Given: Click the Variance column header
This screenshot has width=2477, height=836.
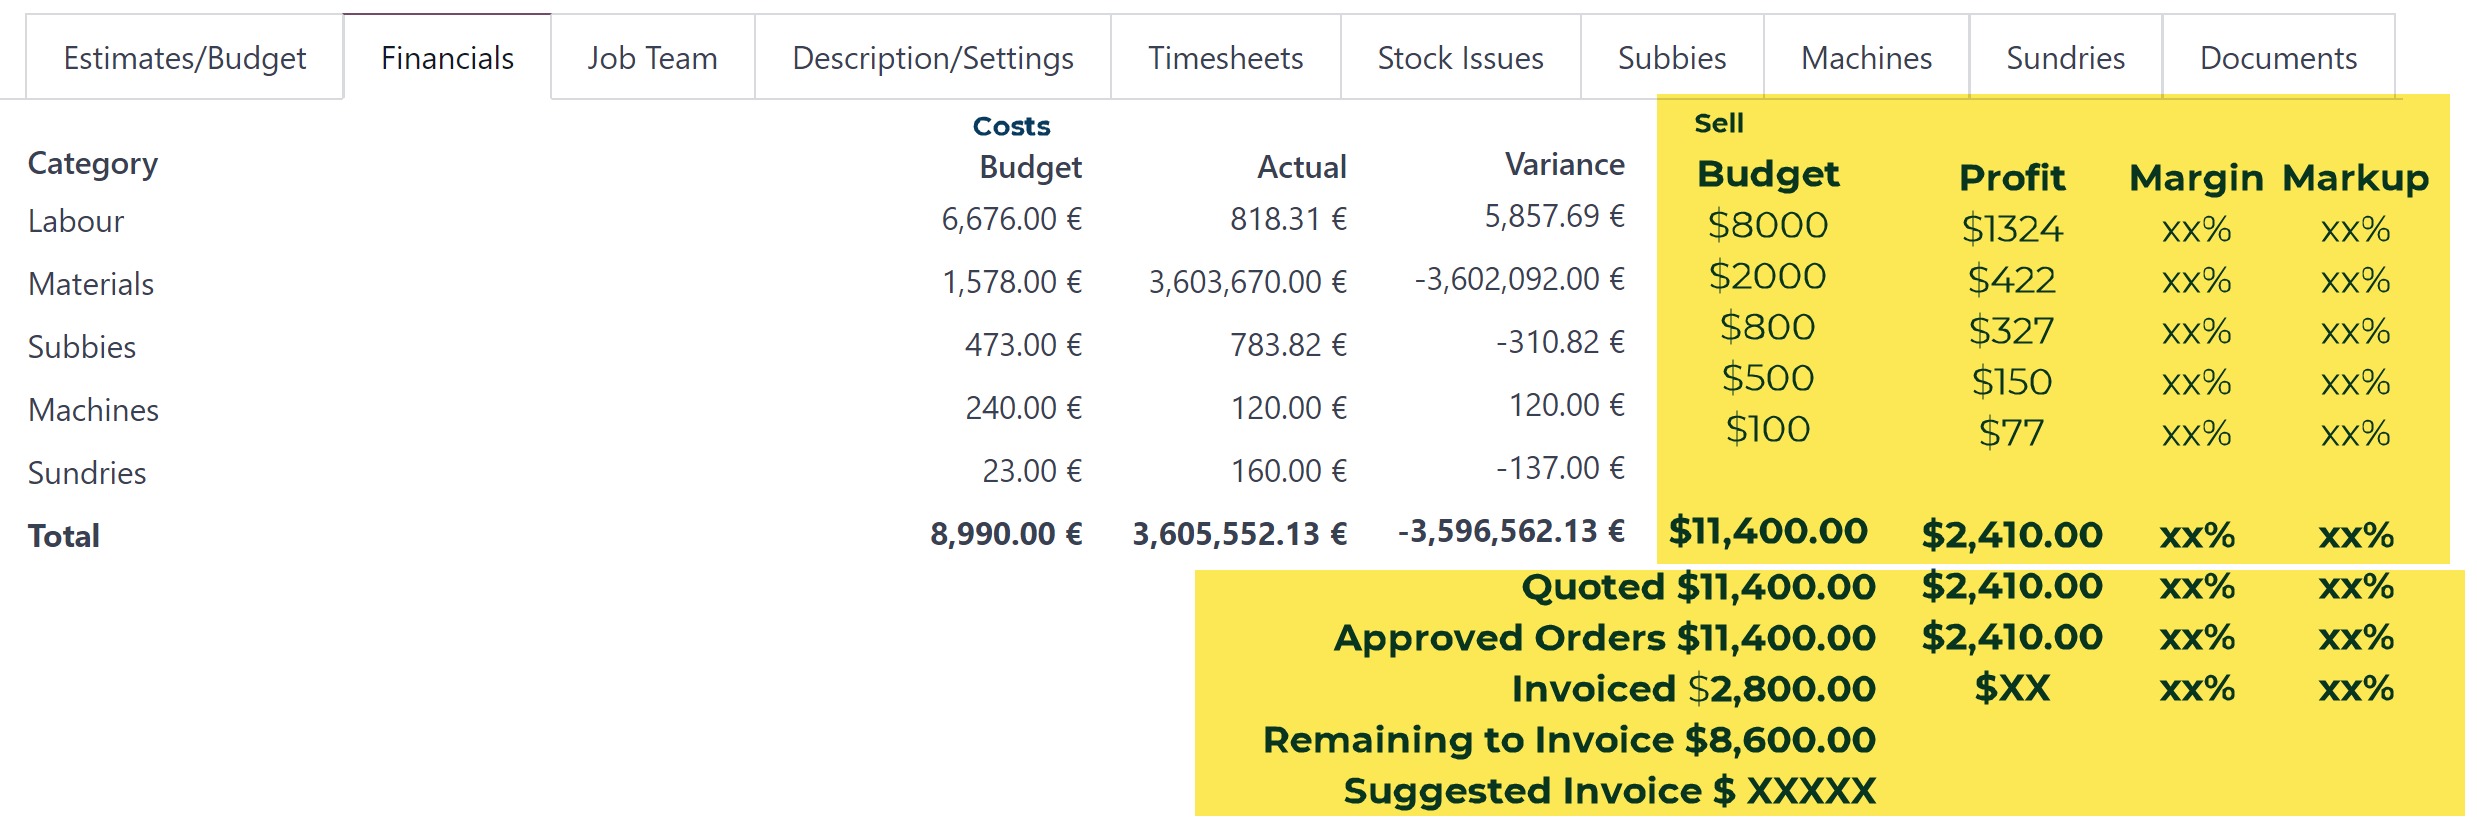Looking at the screenshot, I should (1564, 164).
